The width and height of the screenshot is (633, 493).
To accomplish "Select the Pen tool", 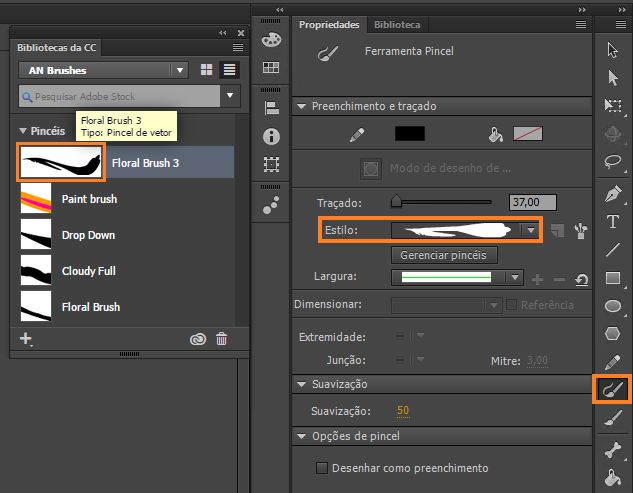I will (x=613, y=194).
